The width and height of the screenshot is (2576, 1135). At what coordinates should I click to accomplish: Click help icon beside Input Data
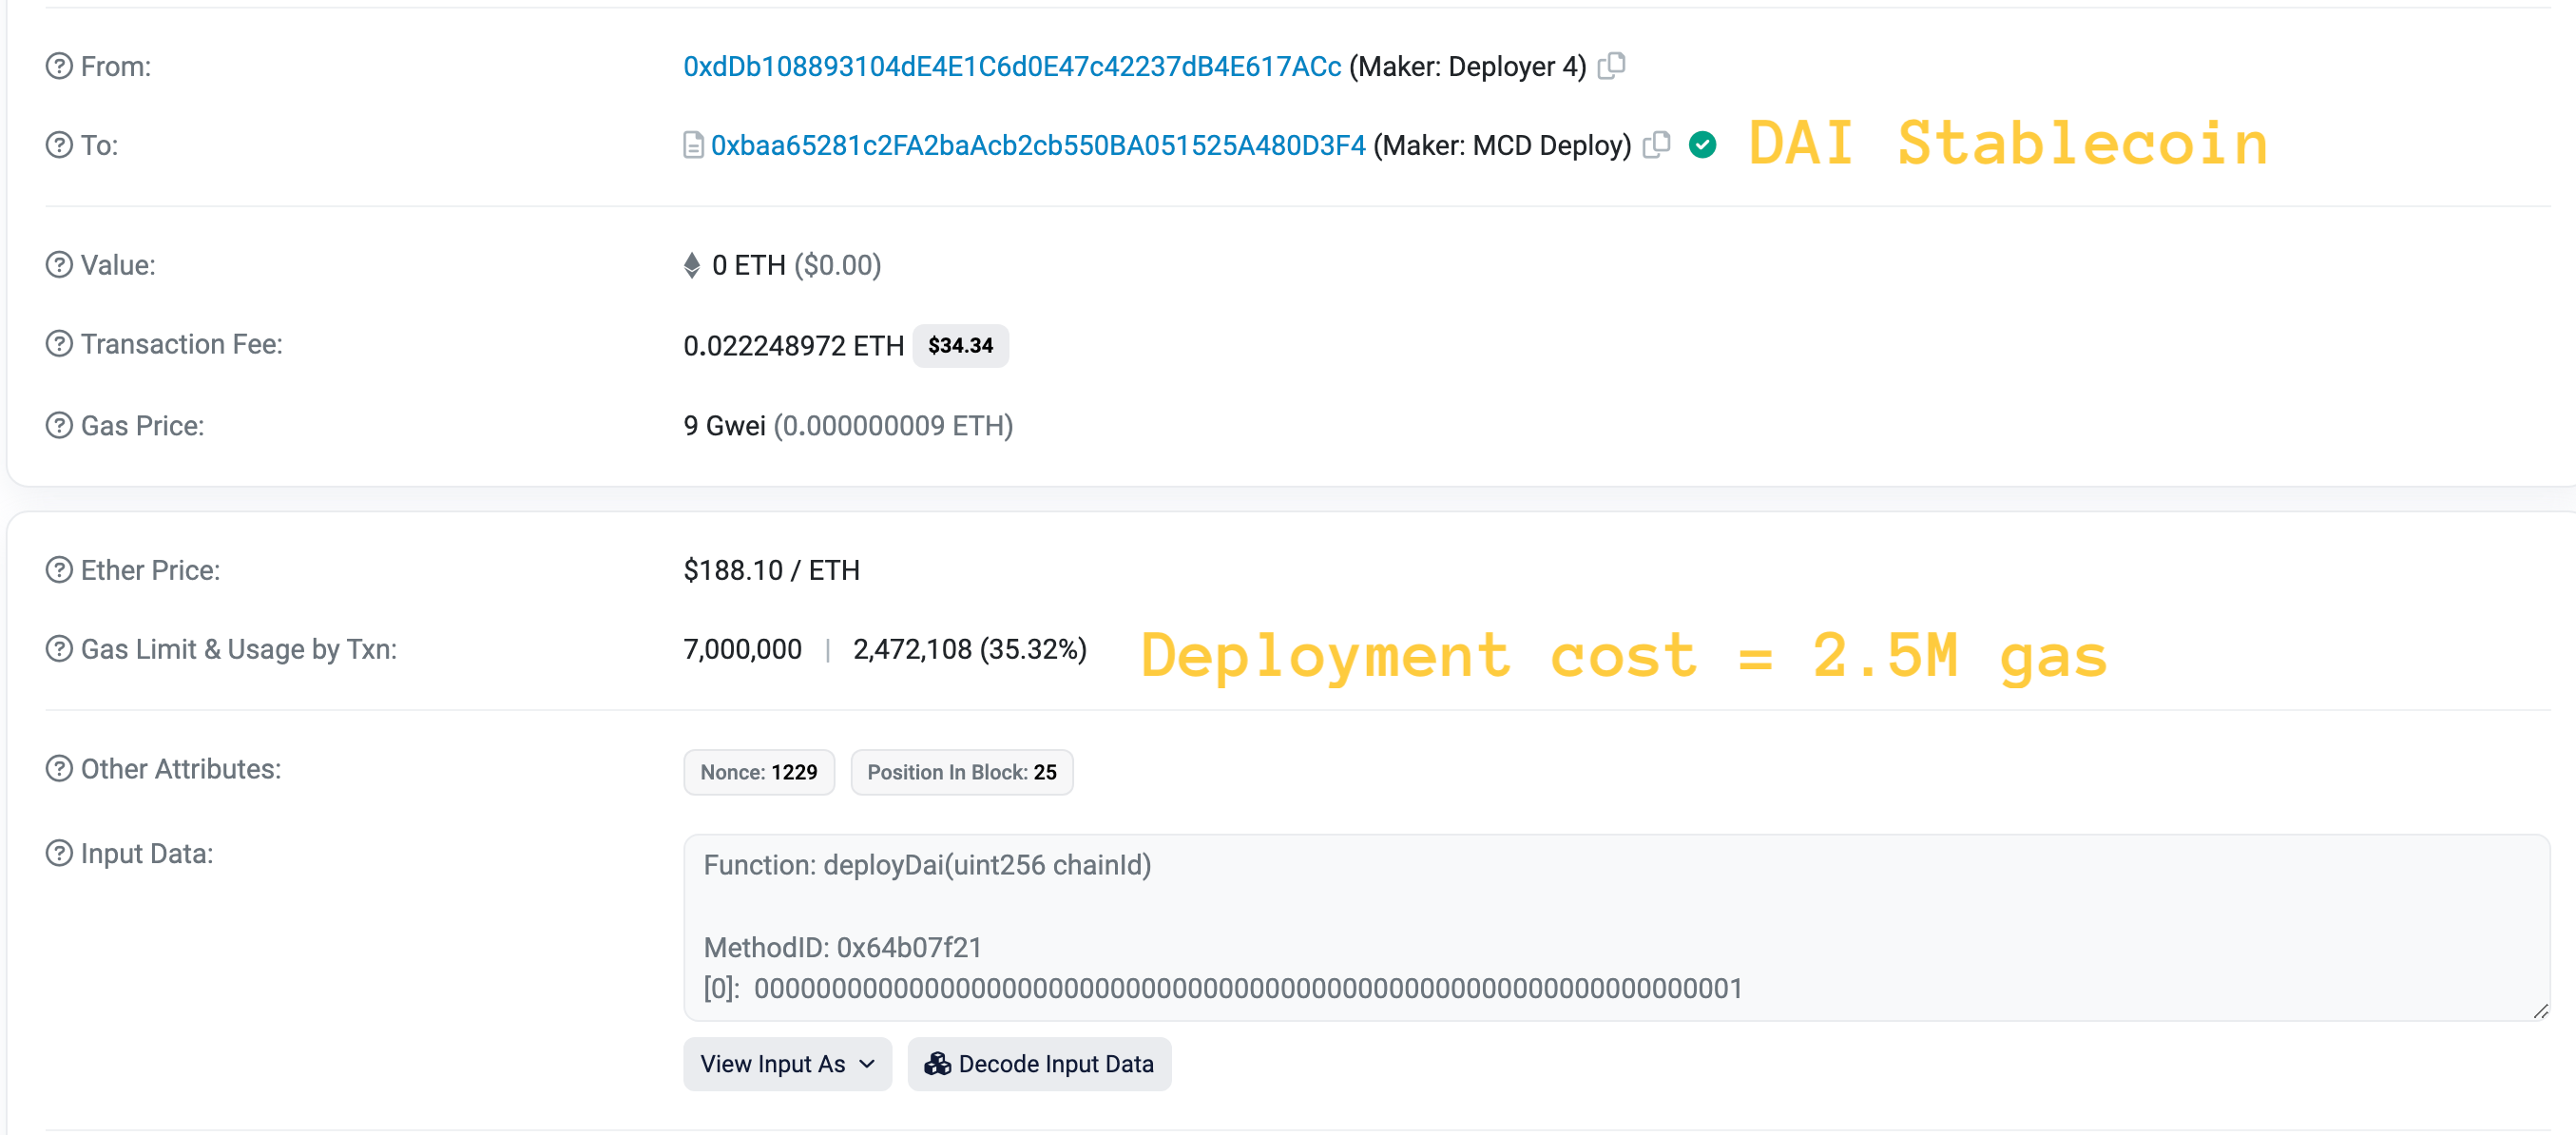point(59,854)
